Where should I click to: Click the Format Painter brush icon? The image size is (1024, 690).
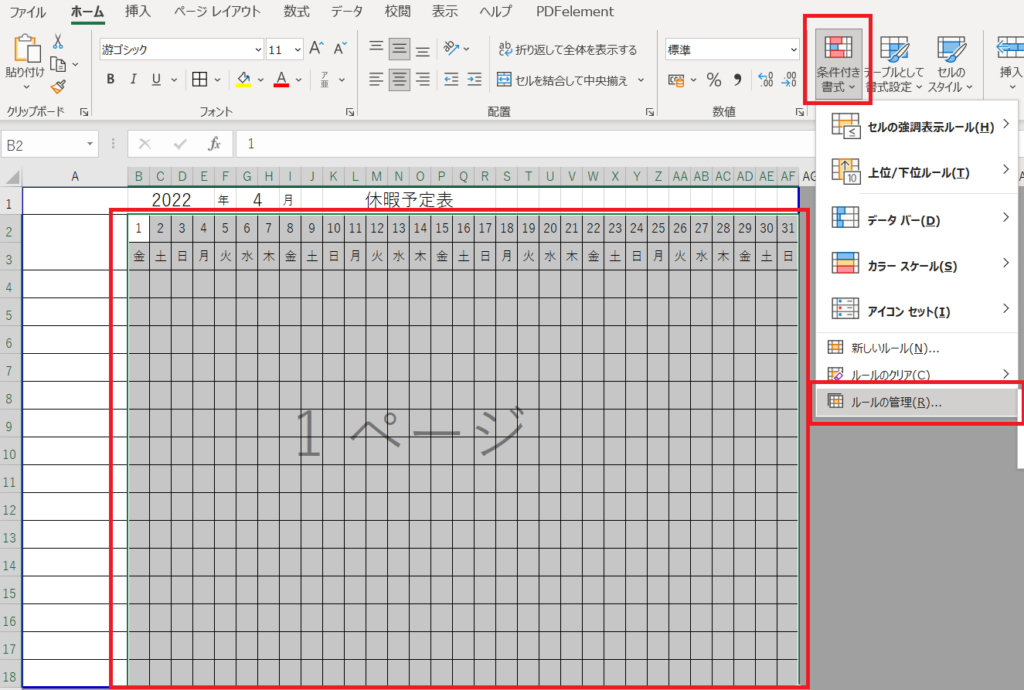(58, 86)
